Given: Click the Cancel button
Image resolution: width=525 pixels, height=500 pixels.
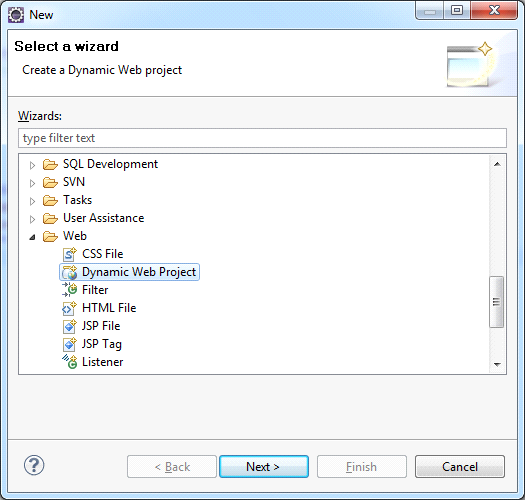Looking at the screenshot, I should tap(460, 467).
